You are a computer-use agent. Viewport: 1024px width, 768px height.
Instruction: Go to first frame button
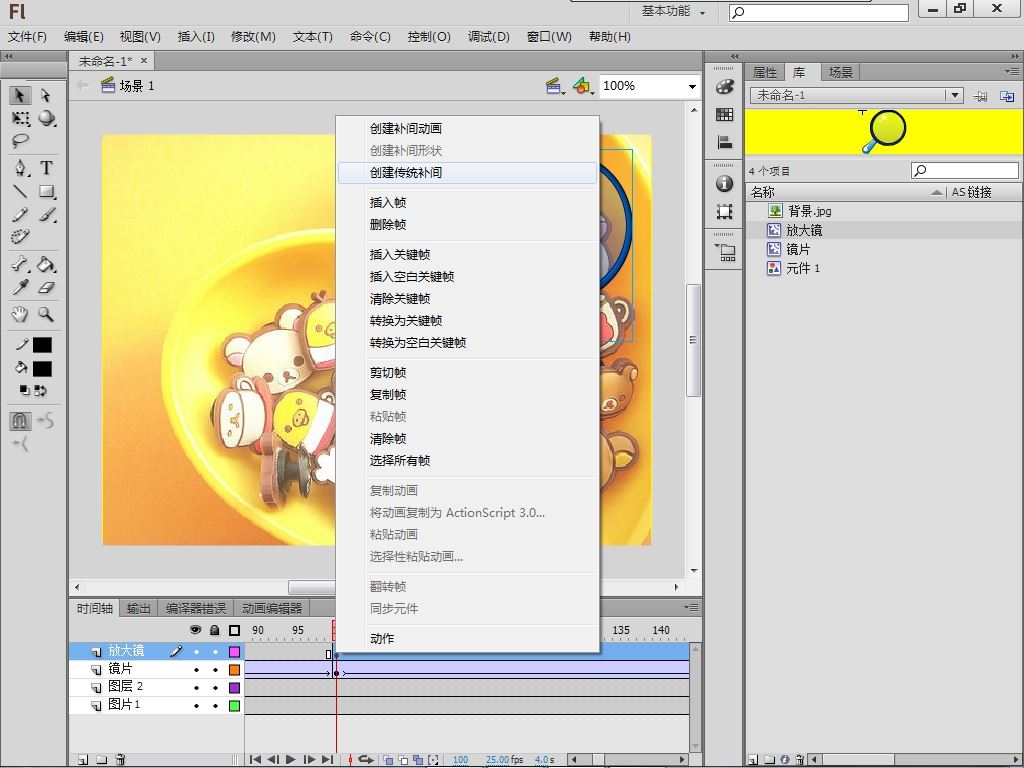(255, 760)
